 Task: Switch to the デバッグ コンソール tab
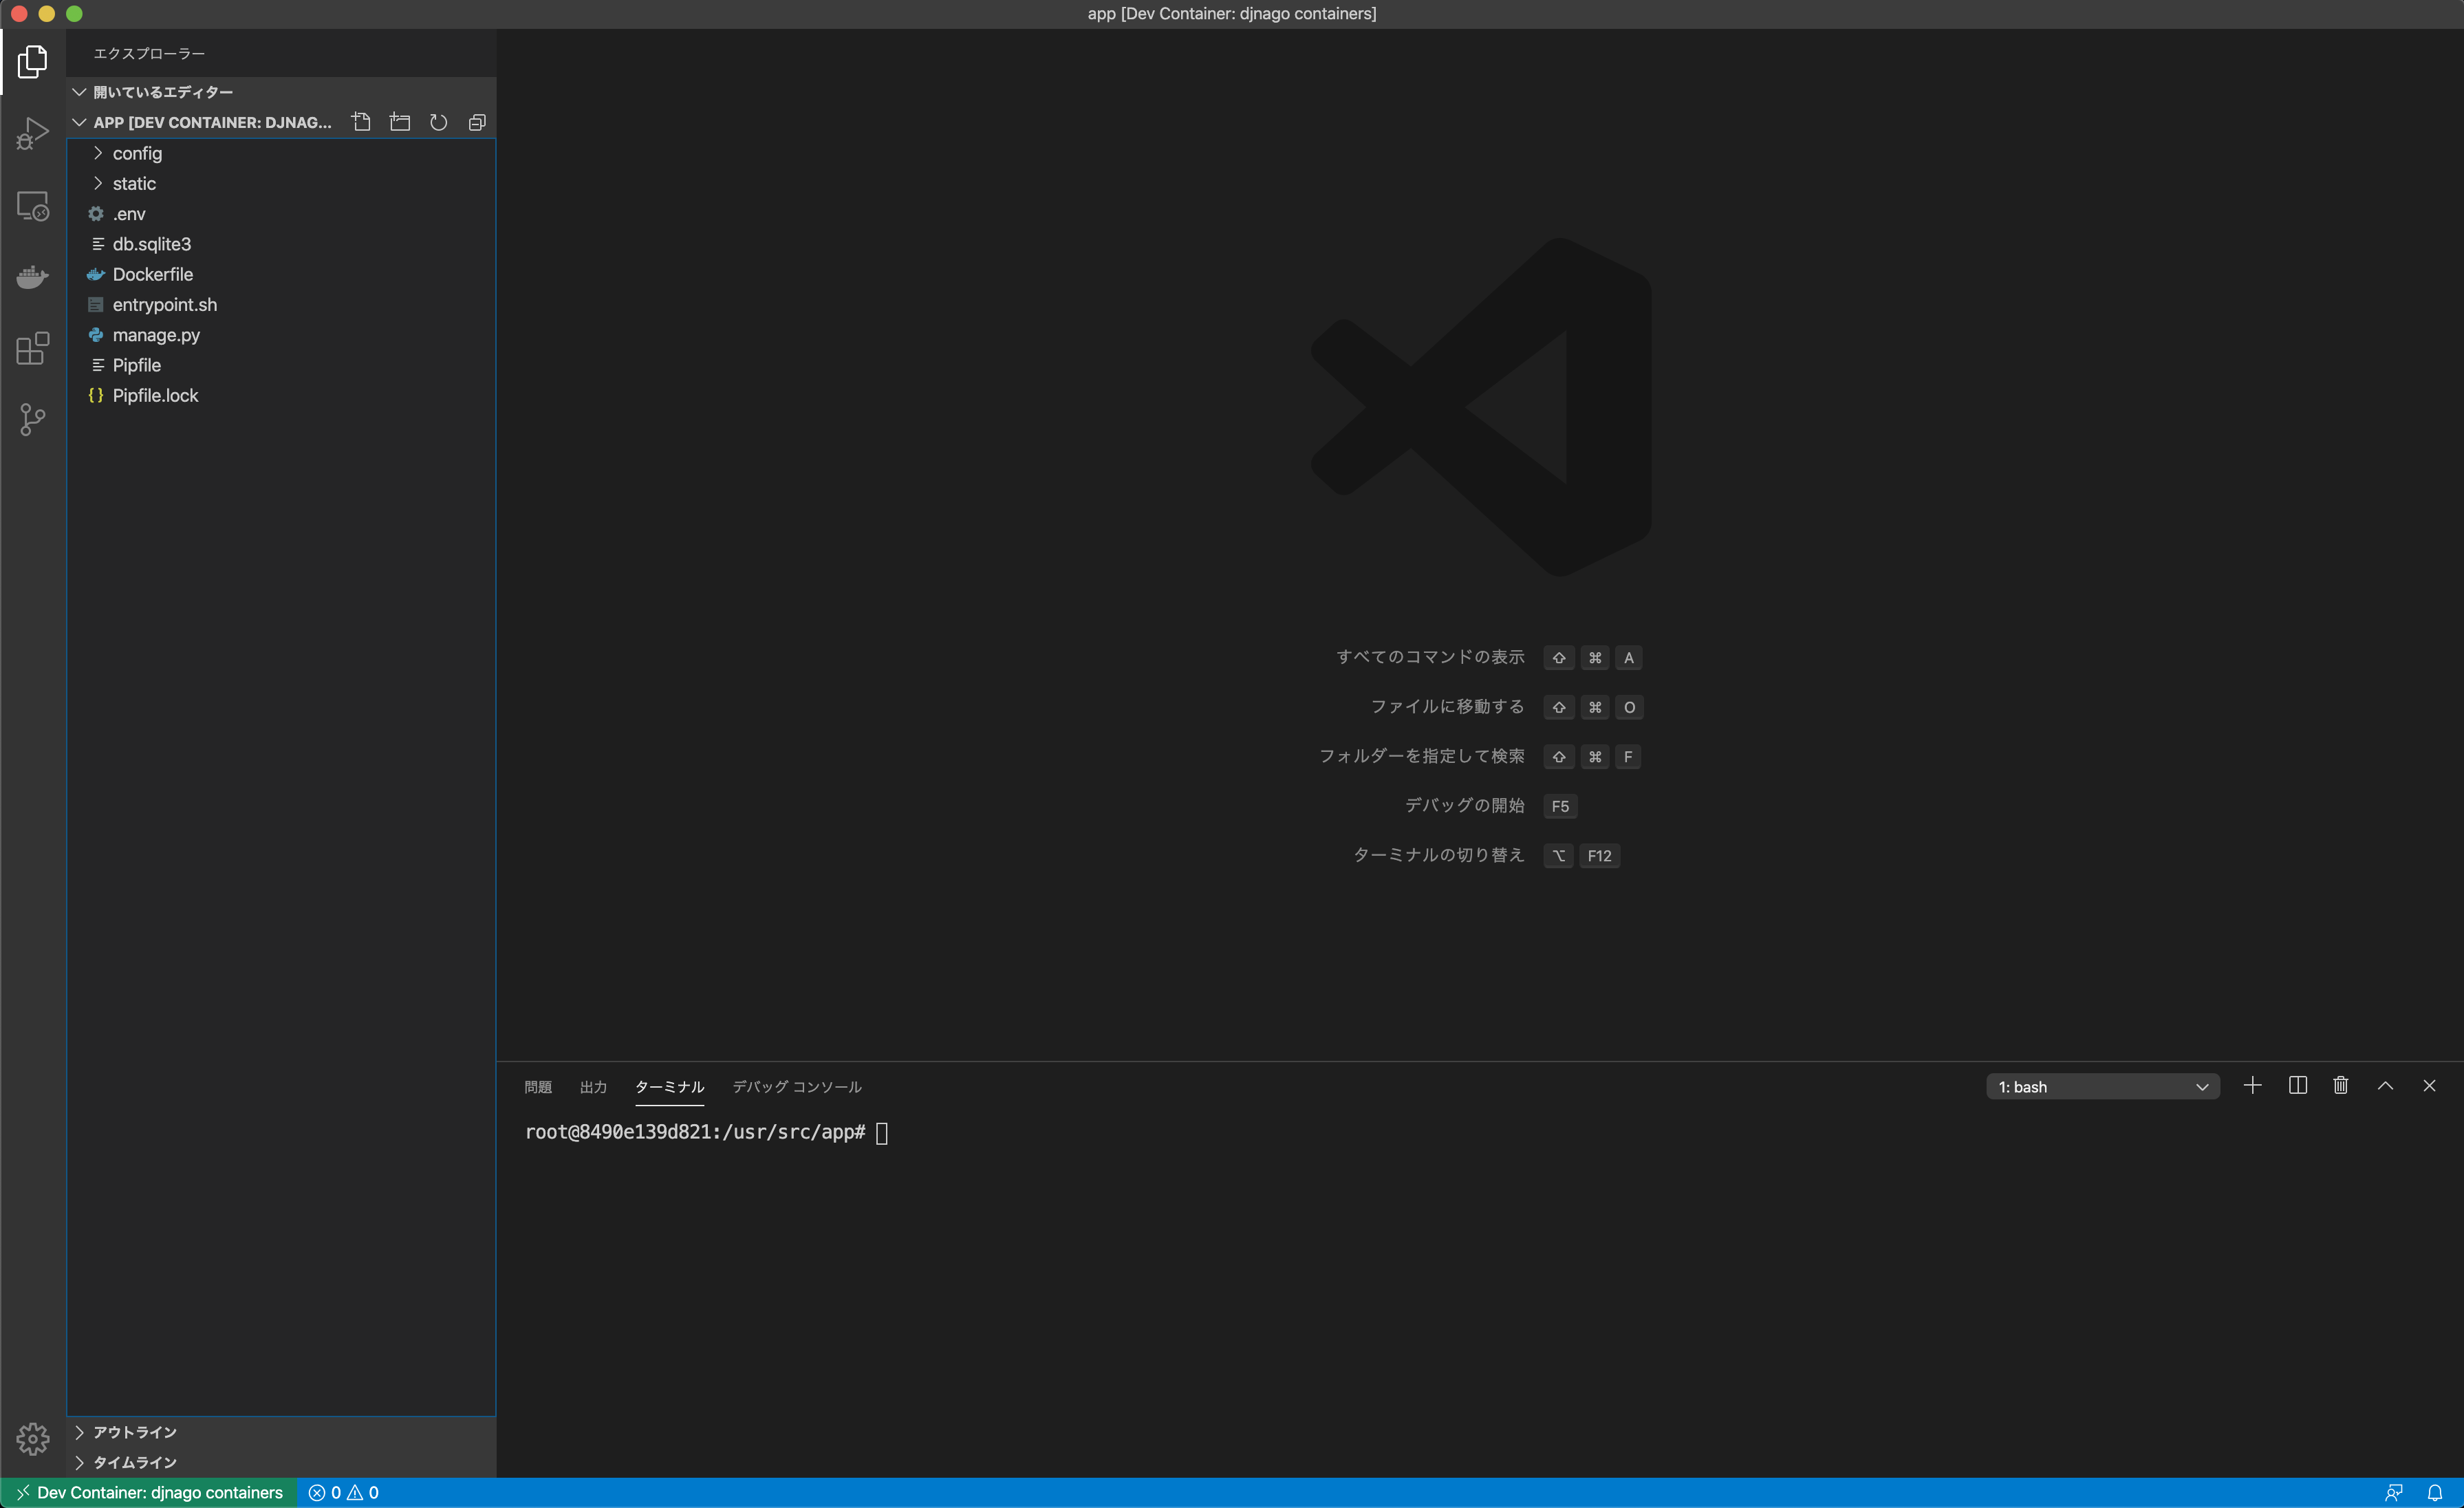coord(797,1087)
